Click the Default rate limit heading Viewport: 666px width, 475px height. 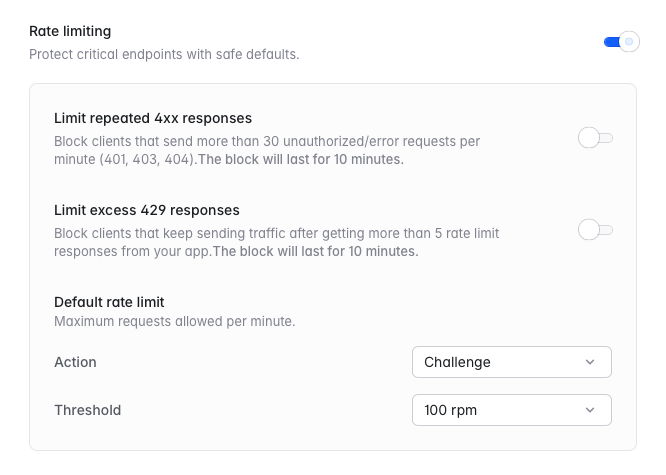pos(109,302)
